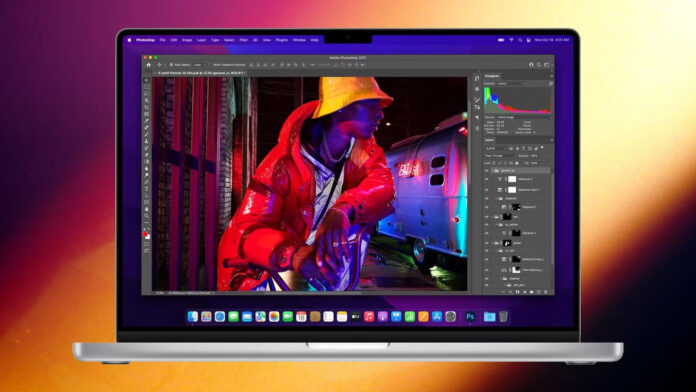Click the delete layer trash icon

point(546,292)
